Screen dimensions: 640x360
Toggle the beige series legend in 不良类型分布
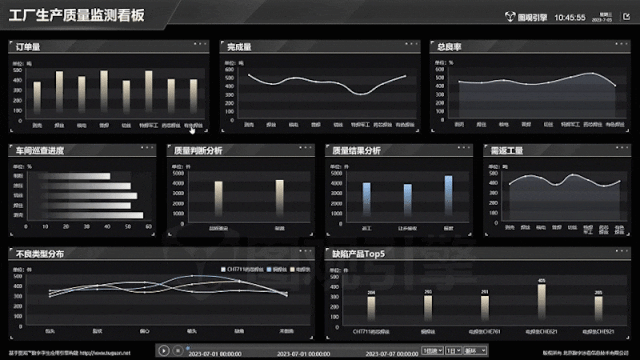300,269
